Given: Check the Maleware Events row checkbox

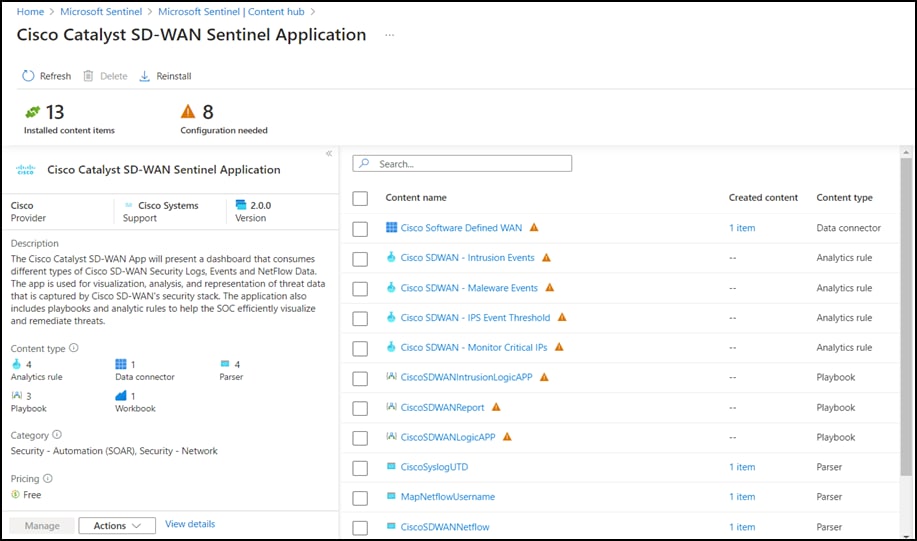Looking at the screenshot, I should (x=360, y=288).
